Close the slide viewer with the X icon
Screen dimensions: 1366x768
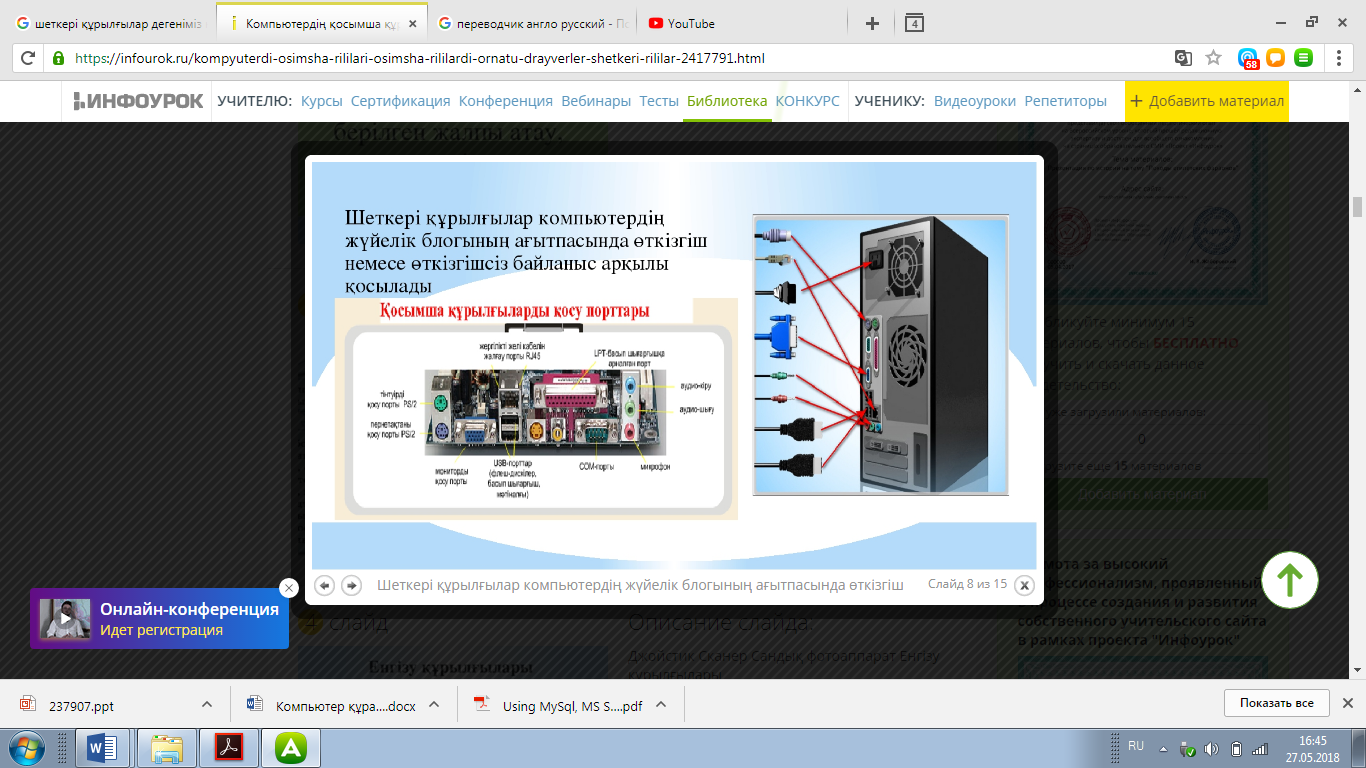[1024, 586]
